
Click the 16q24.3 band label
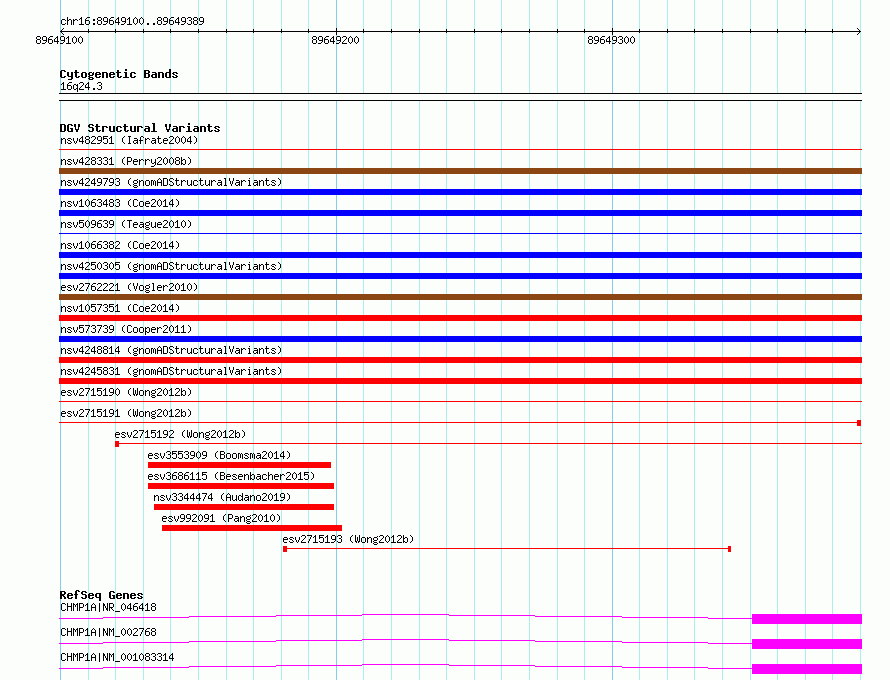tap(81, 86)
